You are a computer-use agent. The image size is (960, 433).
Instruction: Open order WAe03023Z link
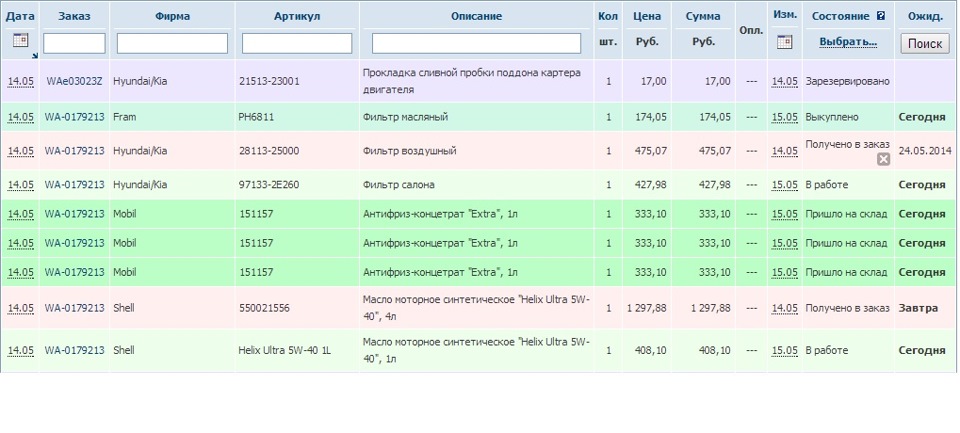74,81
